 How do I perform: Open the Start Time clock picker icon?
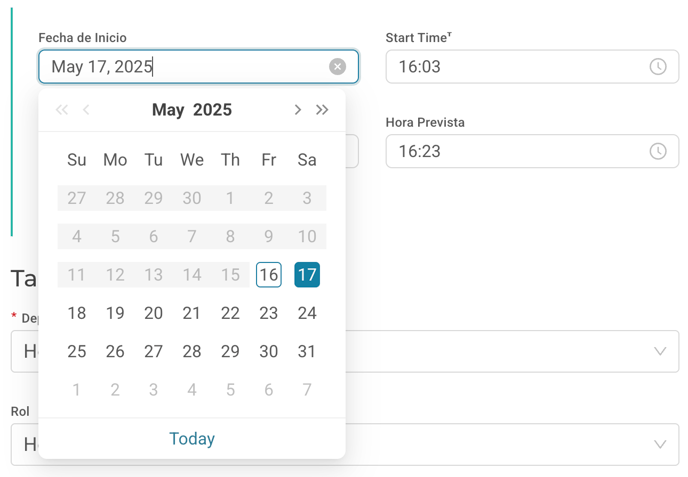click(658, 67)
